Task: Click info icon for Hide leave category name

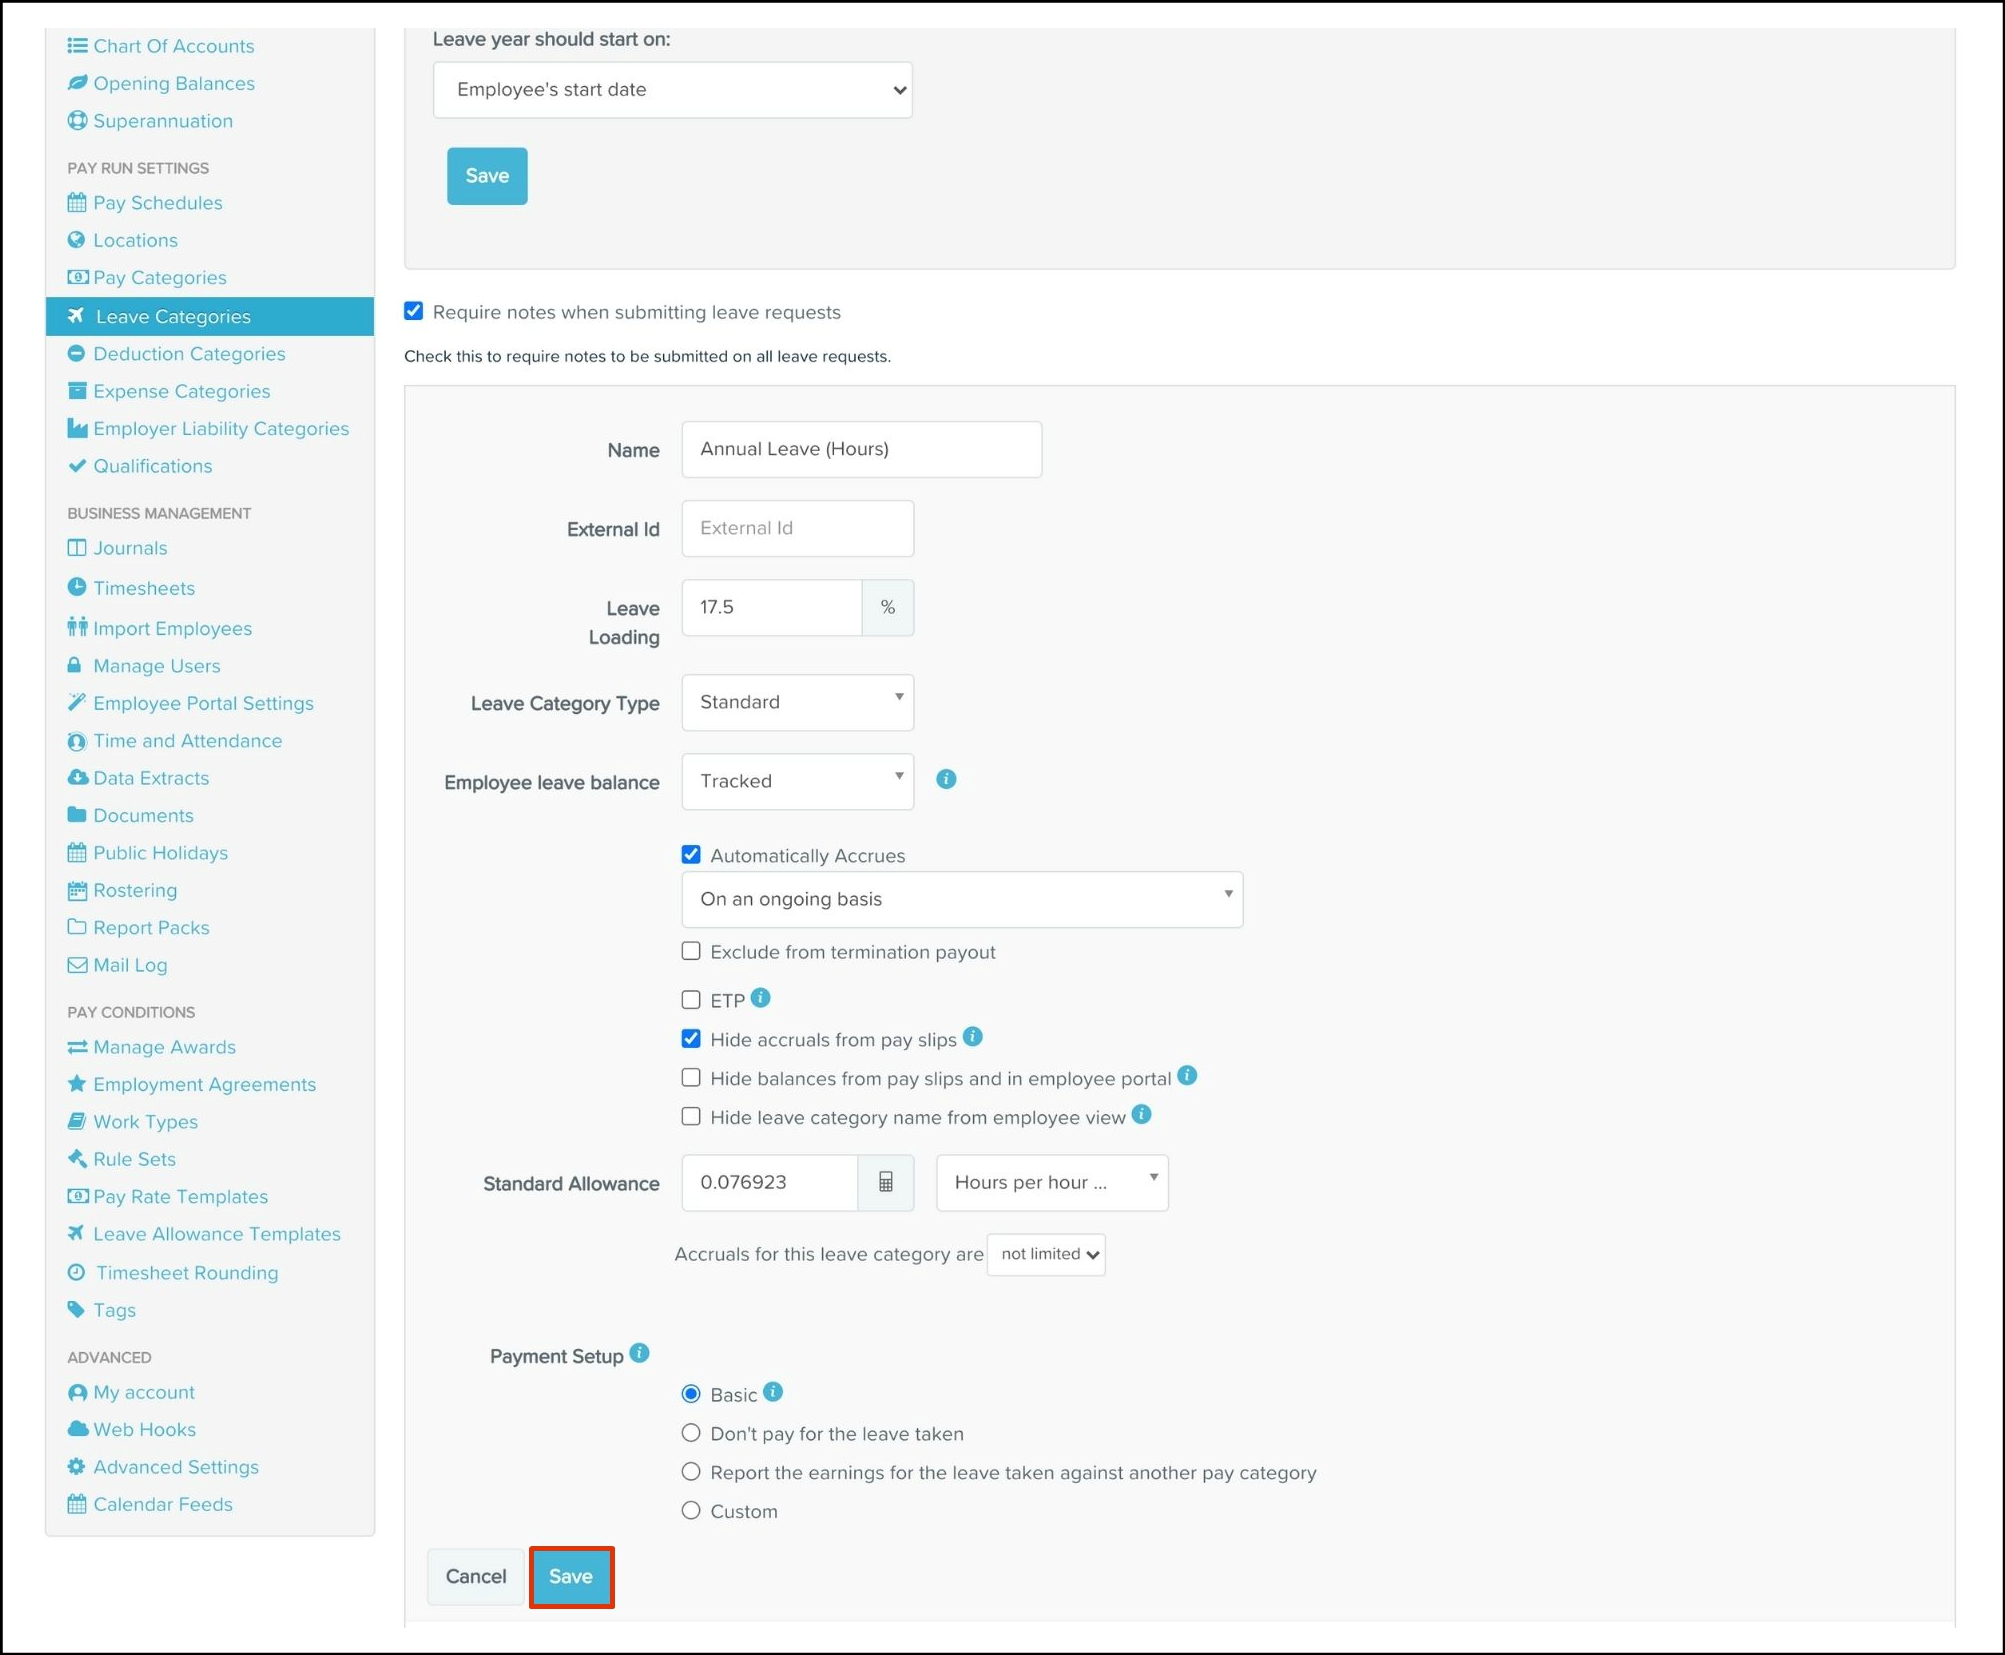Action: [1141, 1115]
